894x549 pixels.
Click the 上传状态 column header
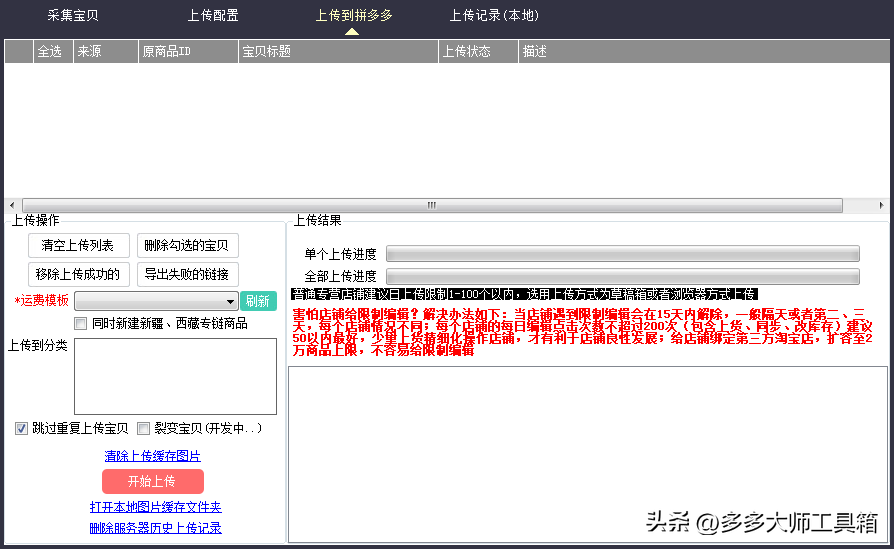point(478,51)
